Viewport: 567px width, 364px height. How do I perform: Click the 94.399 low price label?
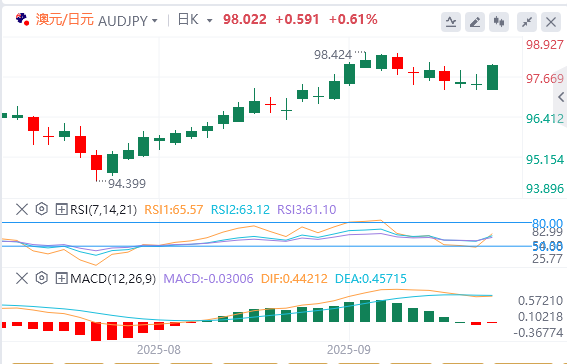127,184
